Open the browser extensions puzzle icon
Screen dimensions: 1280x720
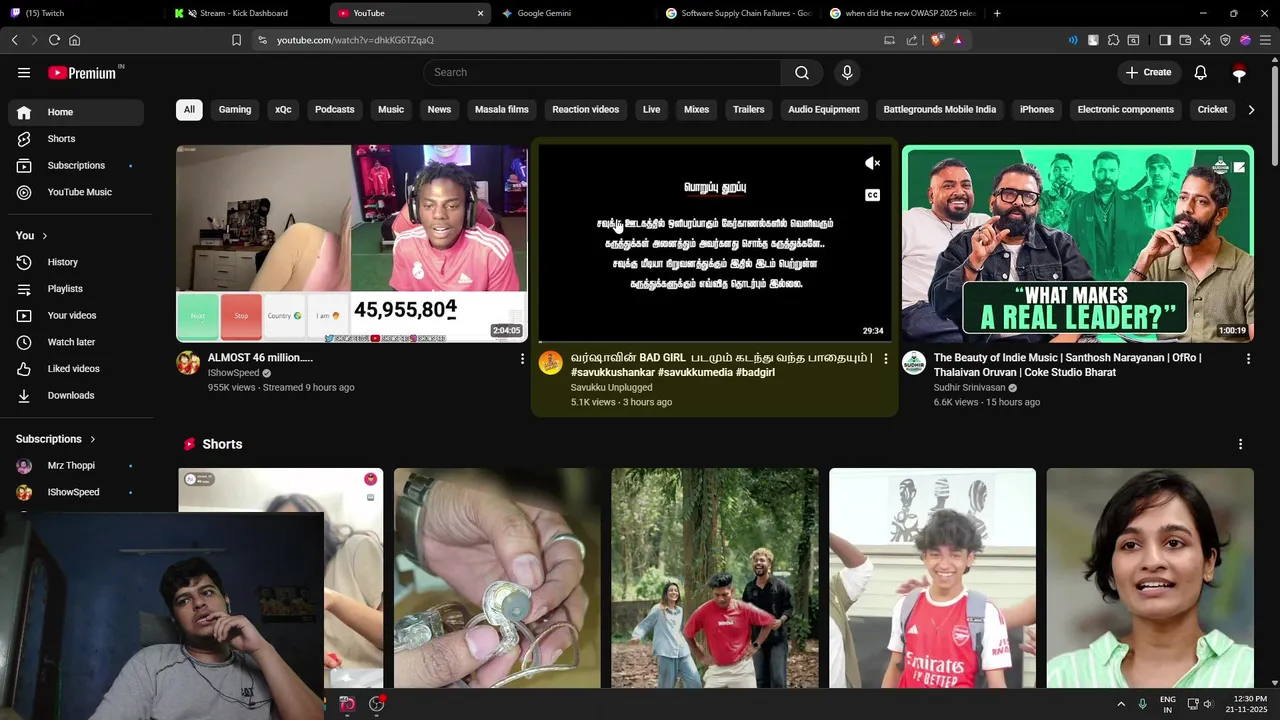[1113, 40]
